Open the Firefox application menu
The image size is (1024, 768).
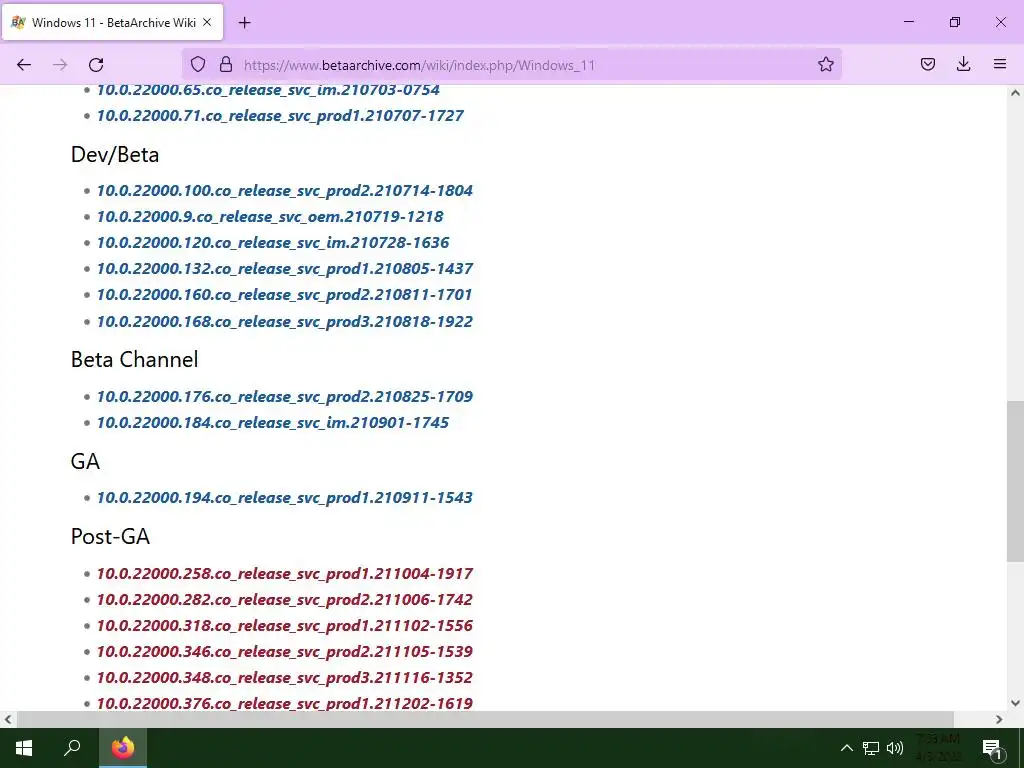[1000, 64]
